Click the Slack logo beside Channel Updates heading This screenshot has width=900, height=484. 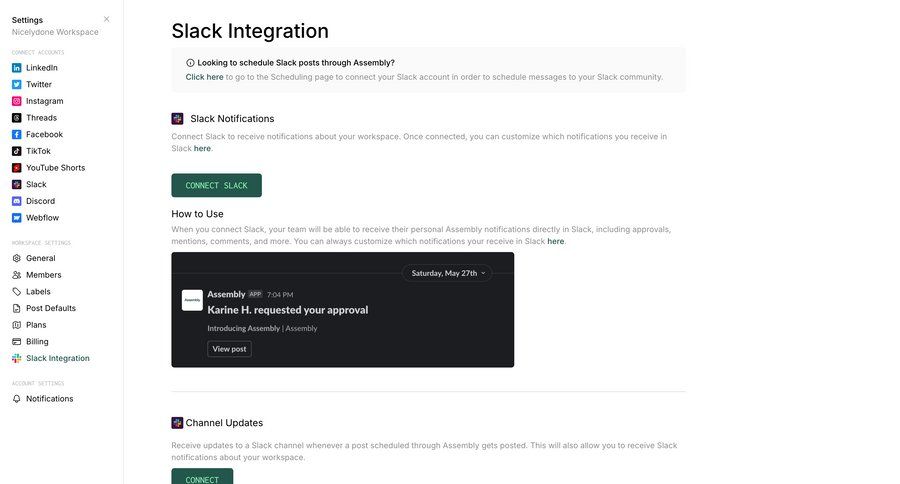[x=177, y=423]
